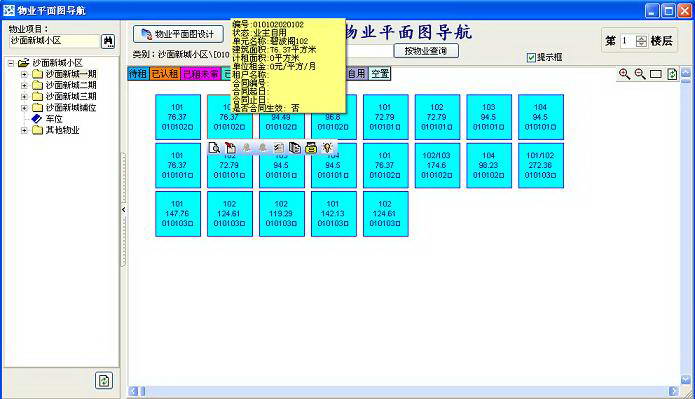
Task: Select unit 103 with area 94.5 in top row
Action: pyautogui.click(x=489, y=117)
